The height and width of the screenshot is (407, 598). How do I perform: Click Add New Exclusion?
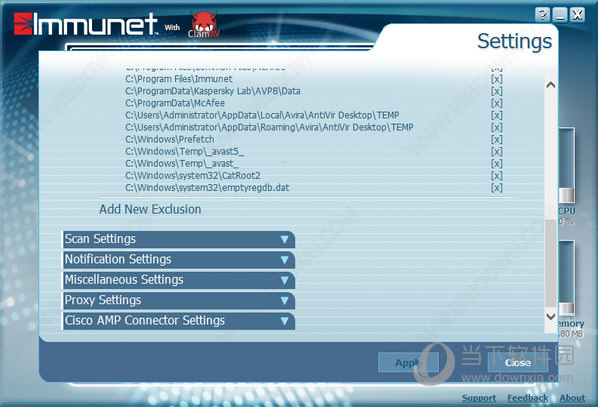pos(150,209)
